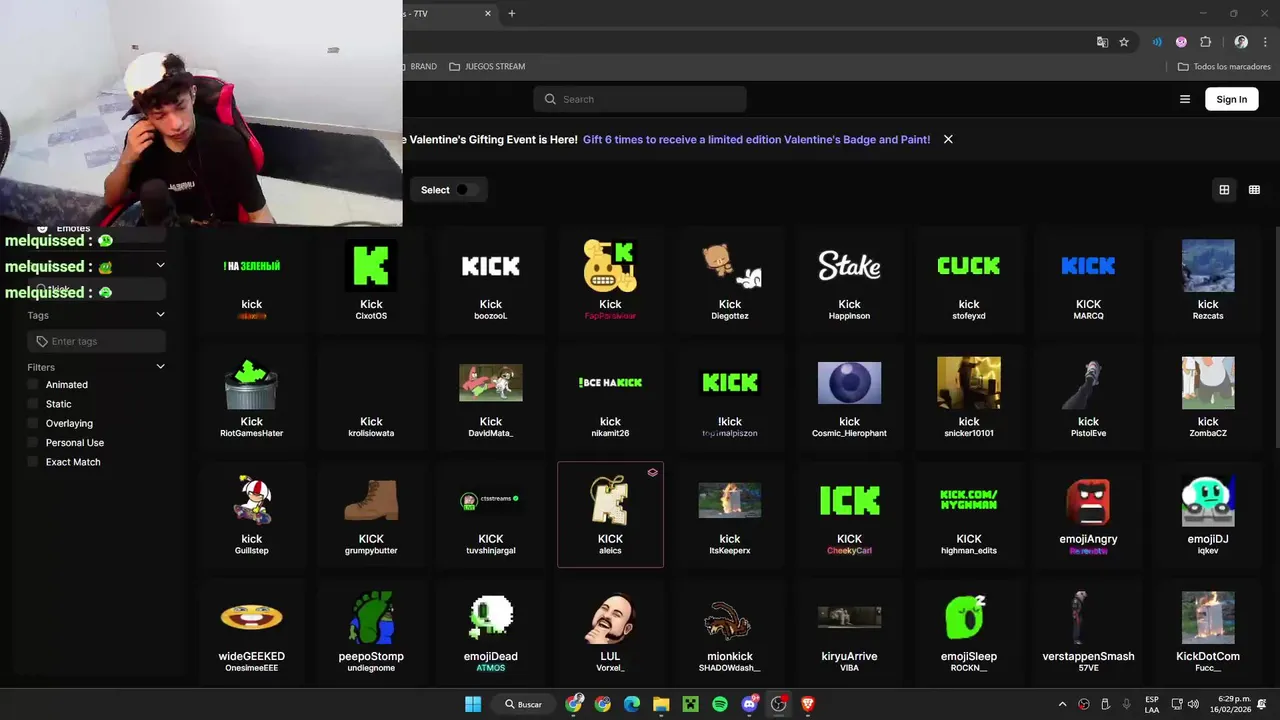The height and width of the screenshot is (720, 1280).
Task: Open the hamburger menu beside Sign In
Action: click(1185, 99)
